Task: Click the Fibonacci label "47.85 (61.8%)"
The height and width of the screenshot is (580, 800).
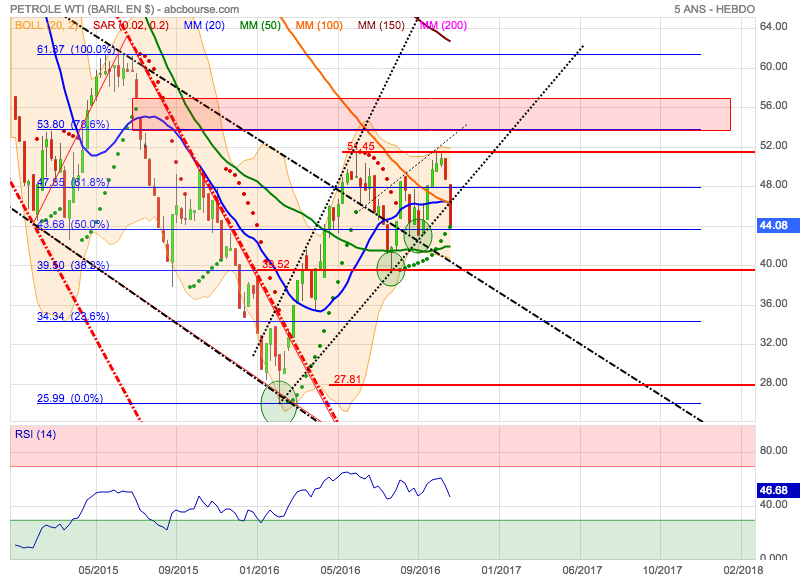Action: coord(73,182)
